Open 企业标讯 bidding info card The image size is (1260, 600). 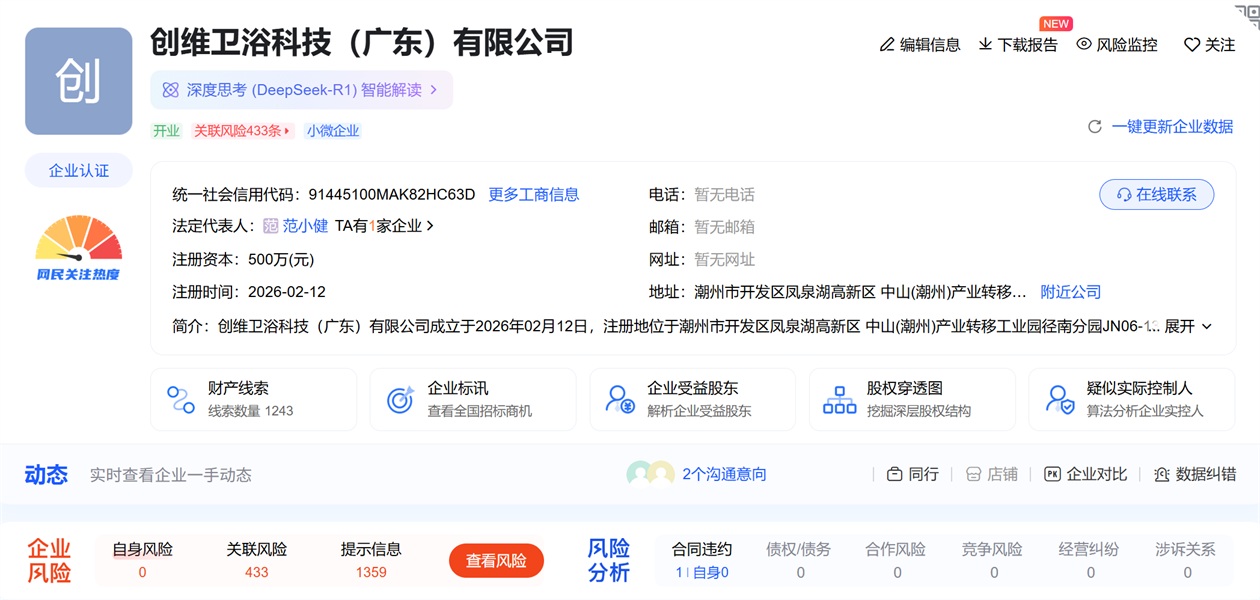pyautogui.click(x=472, y=399)
